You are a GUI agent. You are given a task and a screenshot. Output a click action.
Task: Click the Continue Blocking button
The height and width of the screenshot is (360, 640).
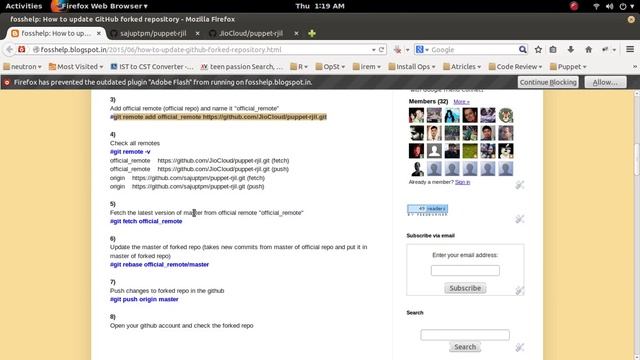click(548, 82)
